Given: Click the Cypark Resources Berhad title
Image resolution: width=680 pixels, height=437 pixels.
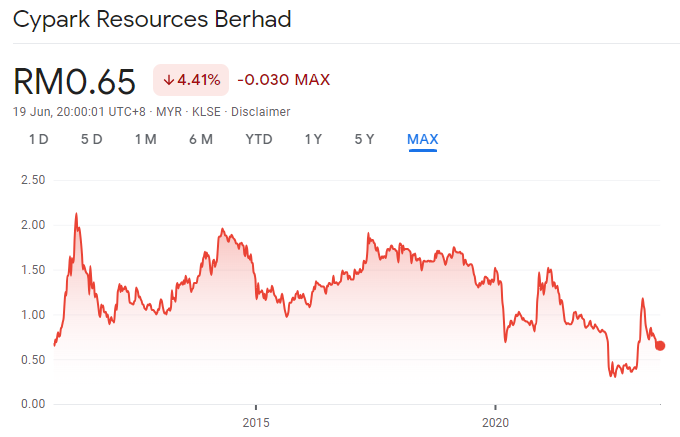Looking at the screenshot, I should point(153,21).
